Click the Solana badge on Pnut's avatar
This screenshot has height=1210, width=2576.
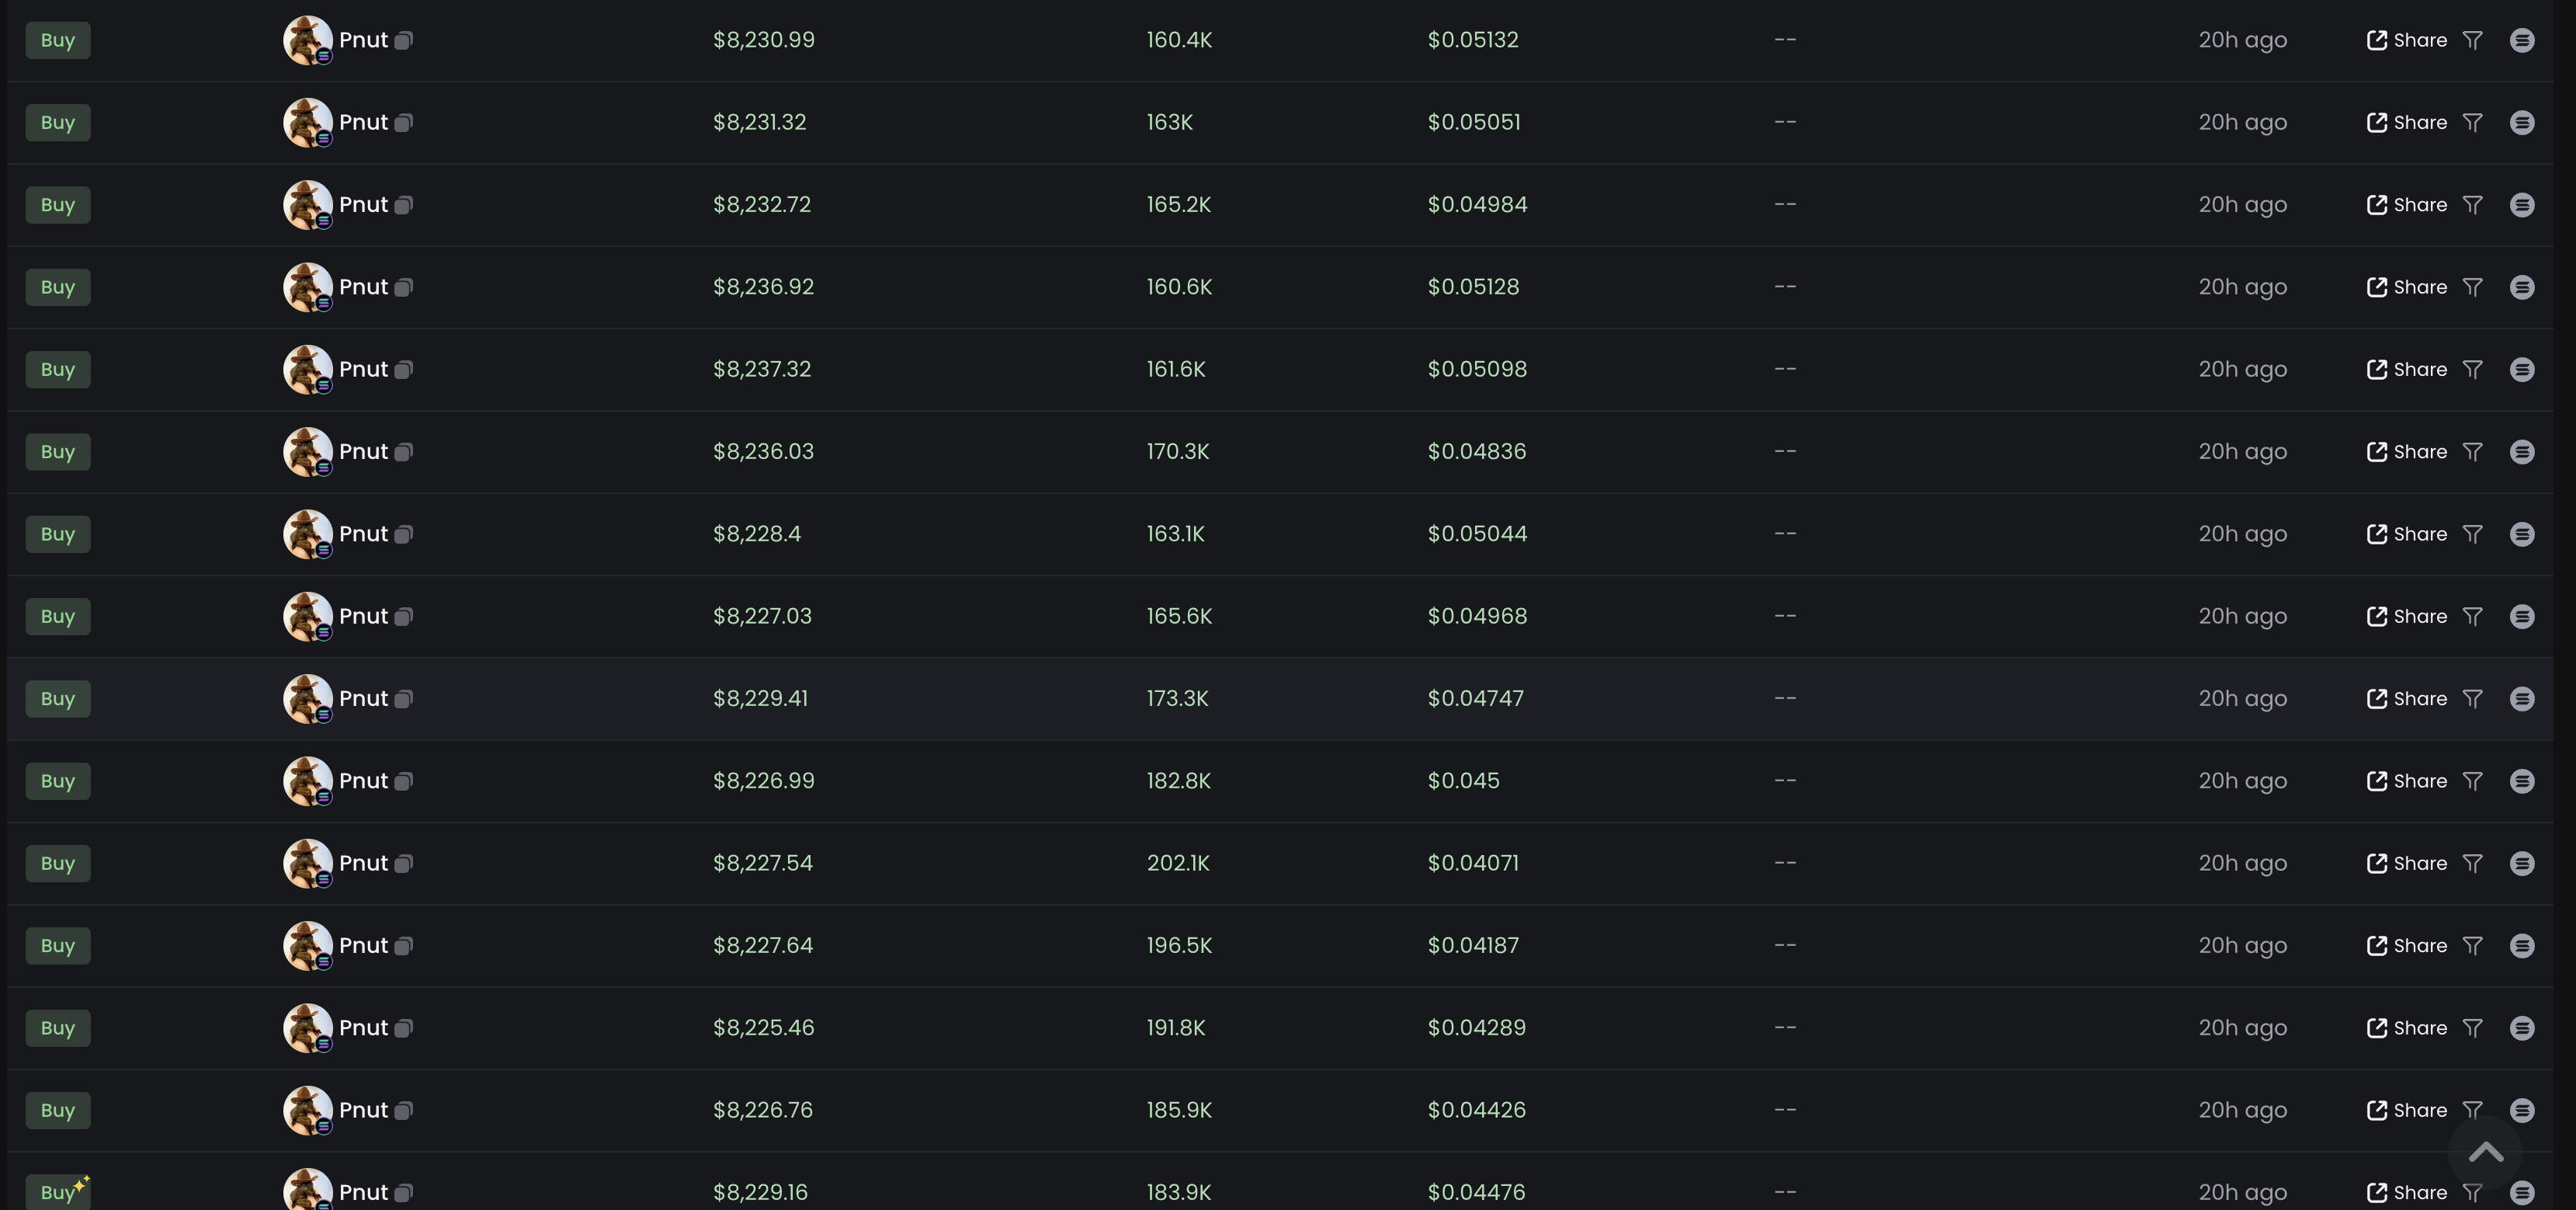323,55
